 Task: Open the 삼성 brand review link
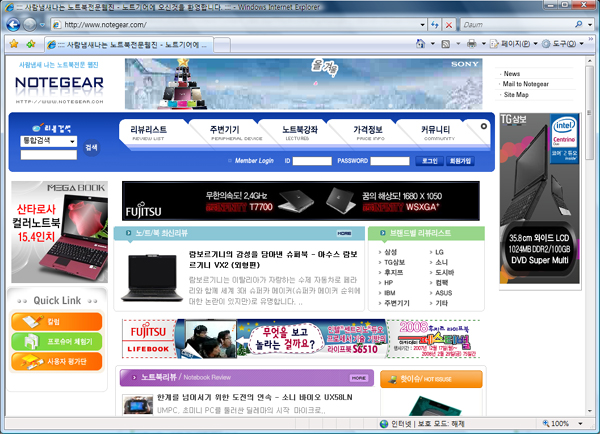click(x=390, y=252)
